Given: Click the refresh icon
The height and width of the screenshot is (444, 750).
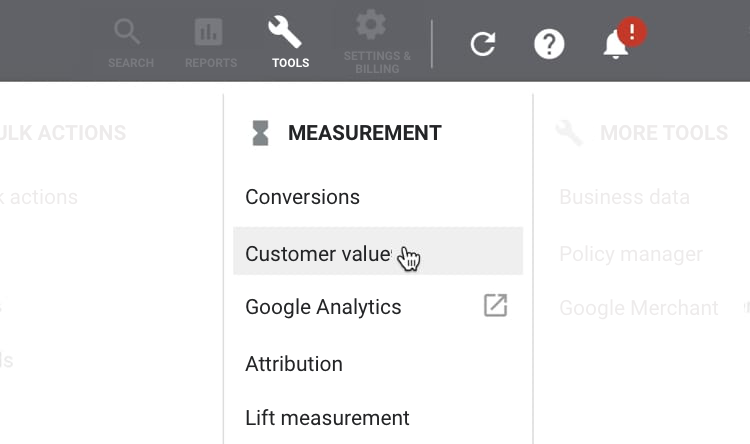Looking at the screenshot, I should click(483, 44).
